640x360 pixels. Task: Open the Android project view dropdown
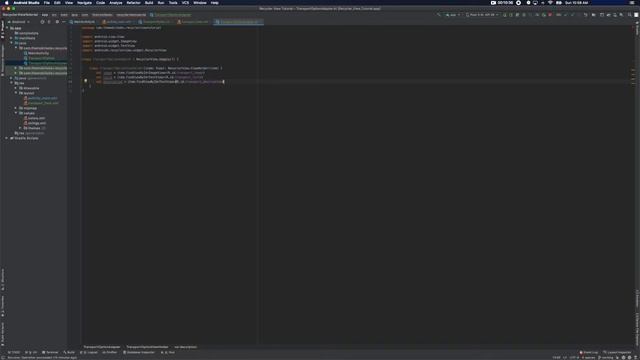18,22
